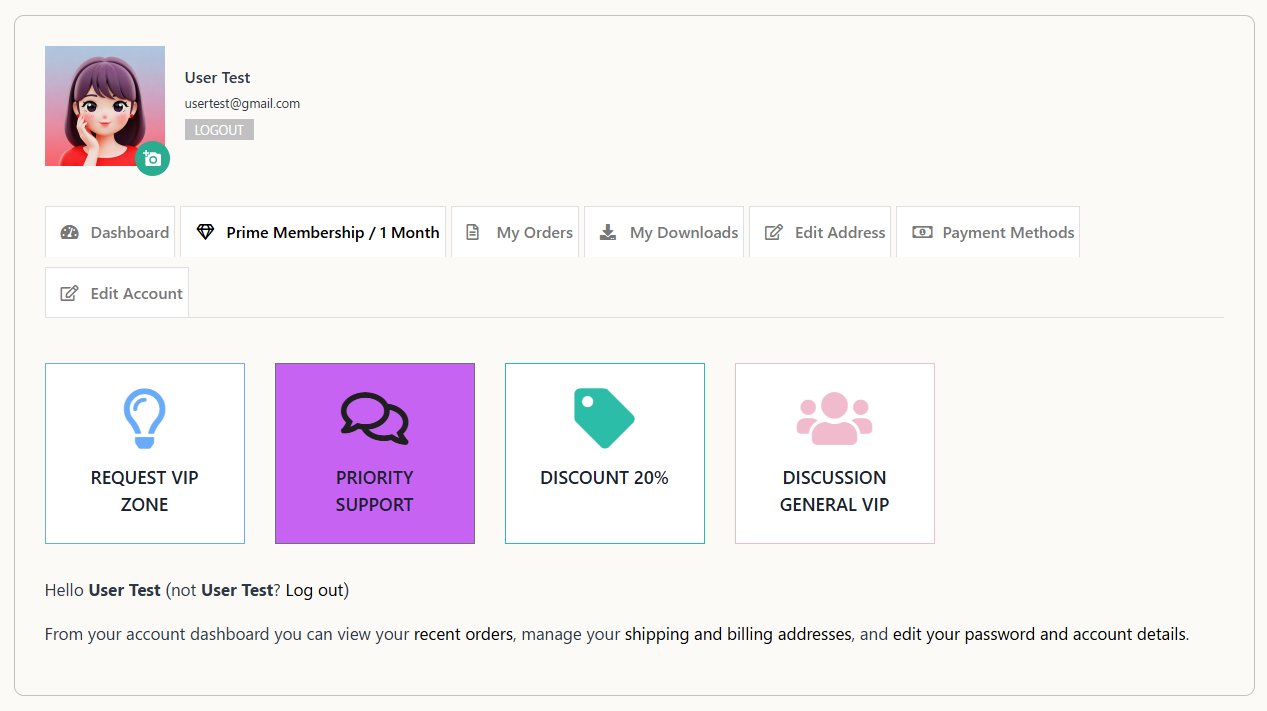Click the pink group users icon
The height and width of the screenshot is (711, 1267).
coord(834,418)
